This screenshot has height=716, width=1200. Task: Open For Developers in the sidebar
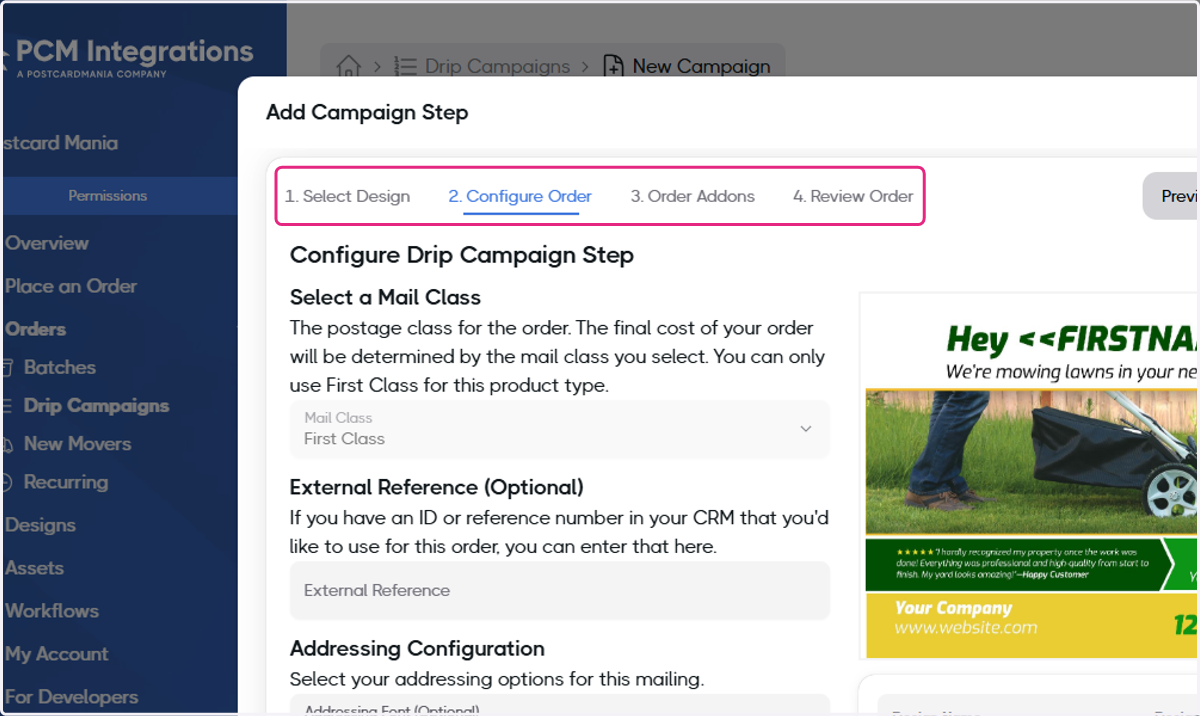(71, 697)
